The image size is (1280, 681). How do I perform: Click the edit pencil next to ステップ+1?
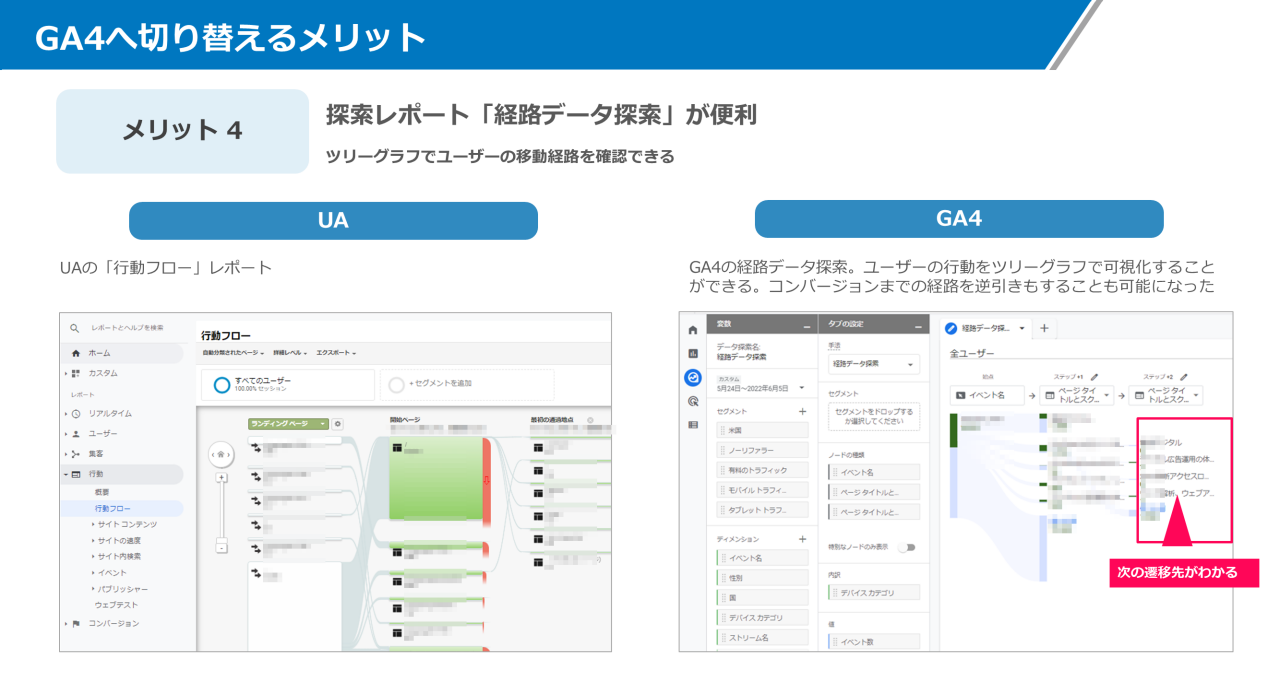click(x=1094, y=376)
